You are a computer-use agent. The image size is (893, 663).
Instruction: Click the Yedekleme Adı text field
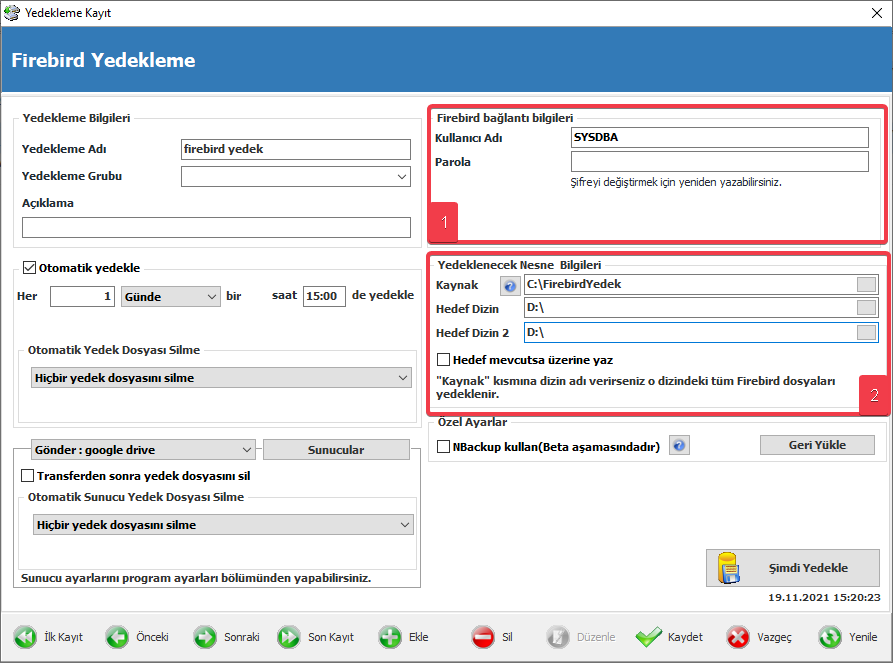296,149
